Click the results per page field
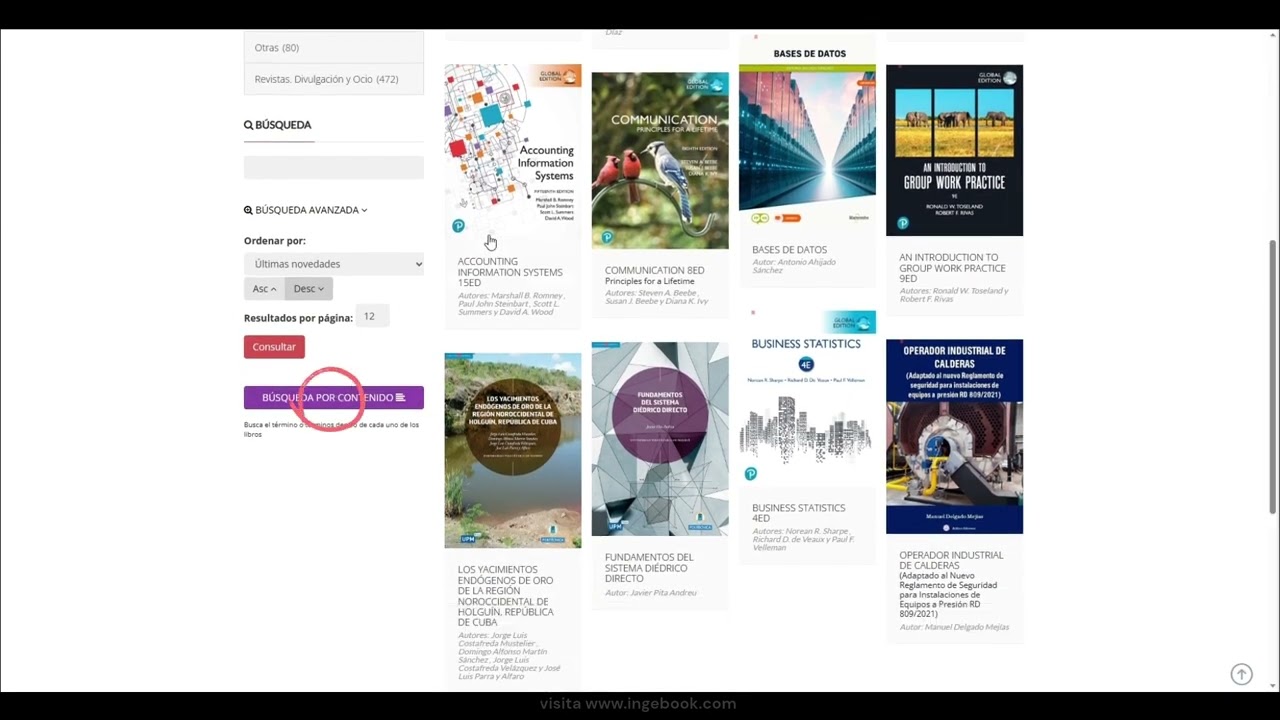 pos(373,316)
